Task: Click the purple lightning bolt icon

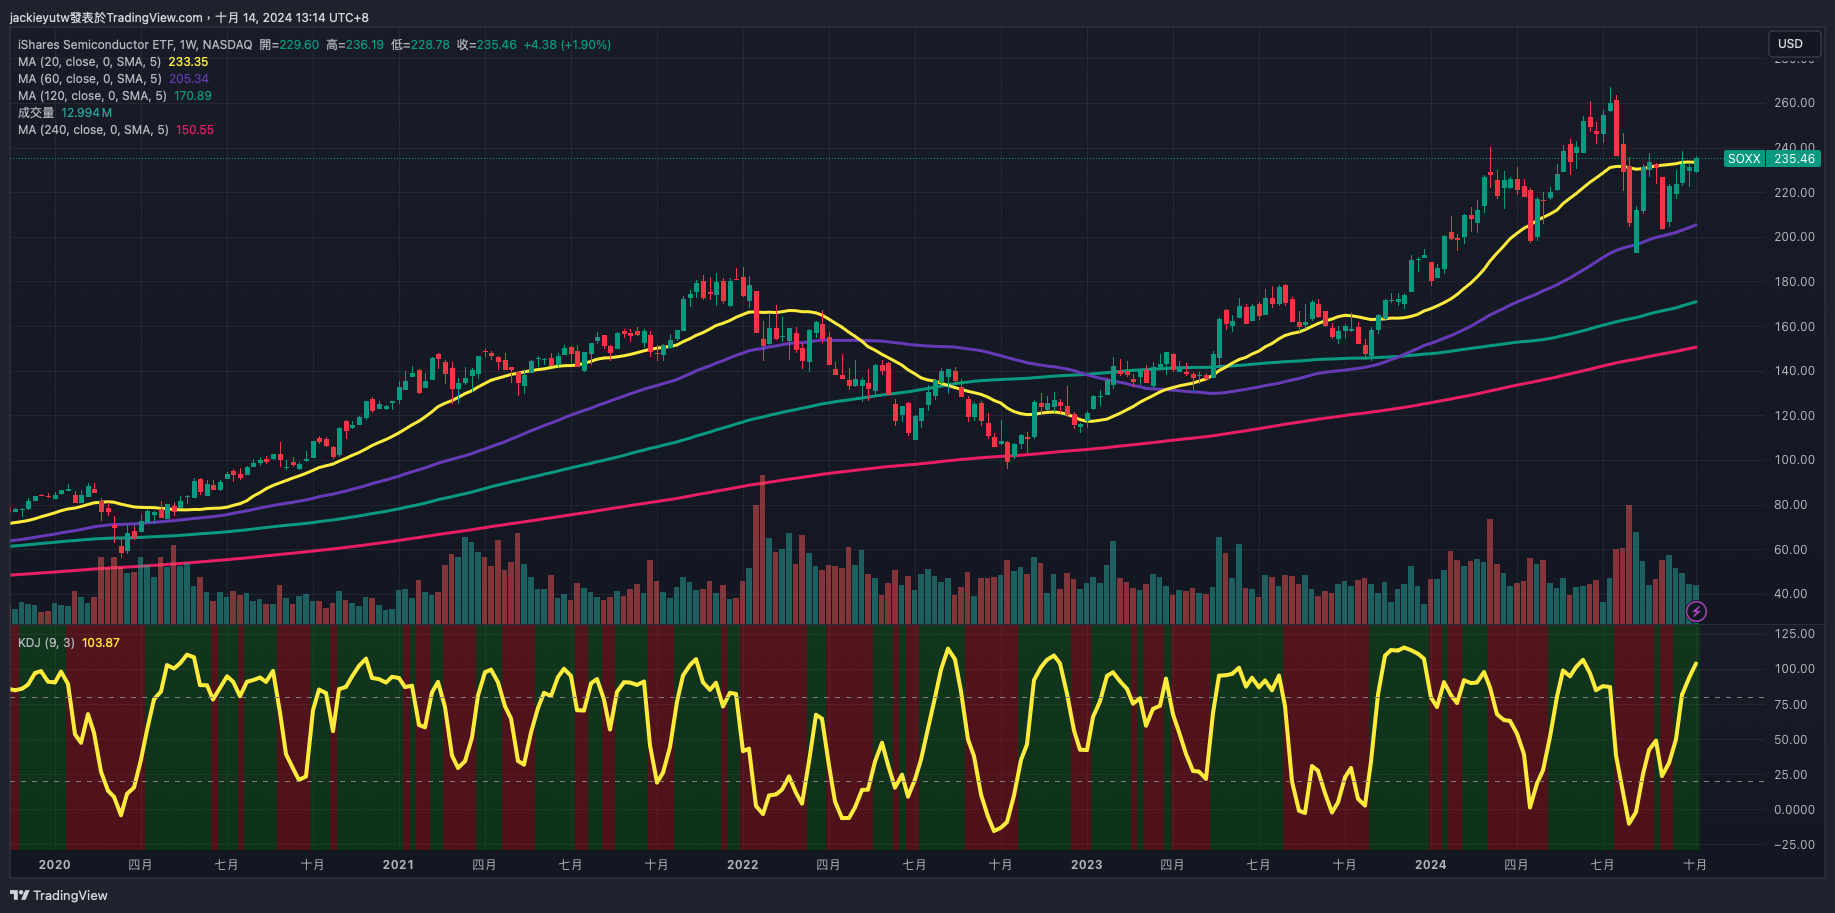Action: [x=1696, y=611]
